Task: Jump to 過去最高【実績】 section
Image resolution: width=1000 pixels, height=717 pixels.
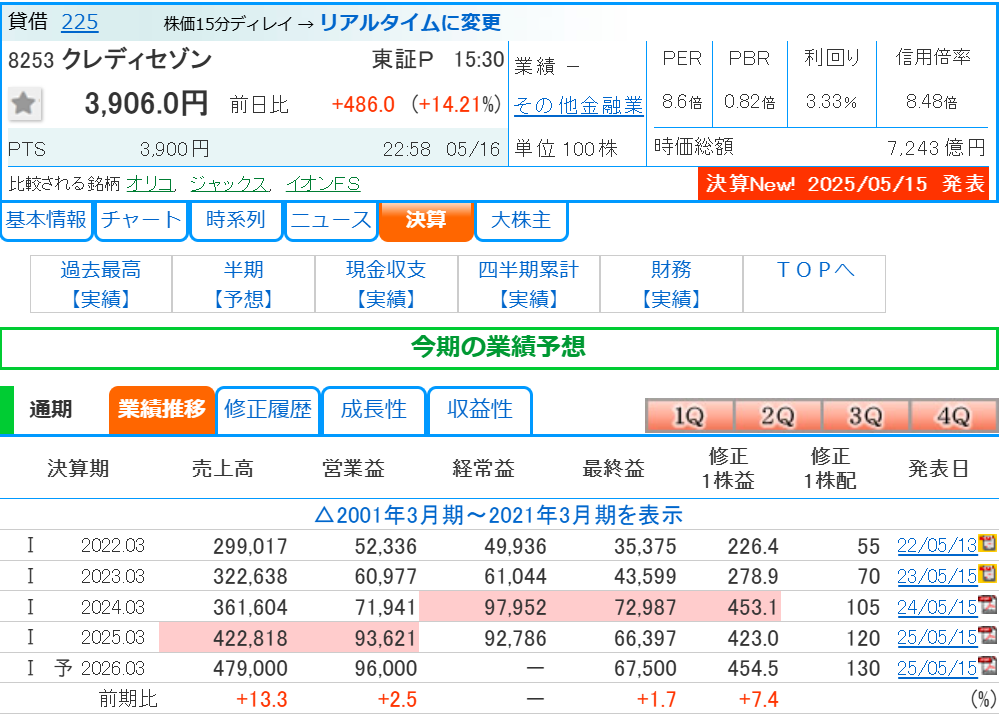Action: pyautogui.click(x=101, y=284)
